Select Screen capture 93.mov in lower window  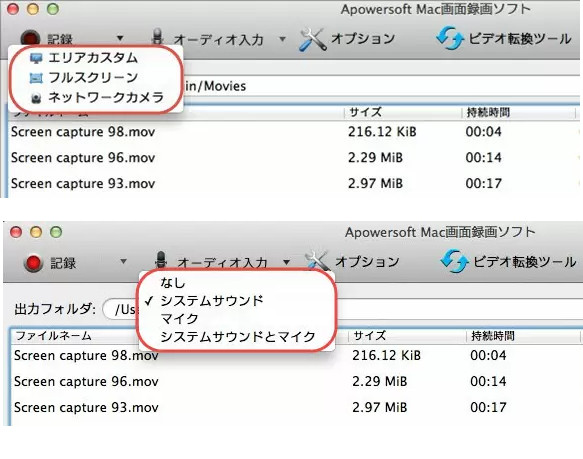click(86, 407)
